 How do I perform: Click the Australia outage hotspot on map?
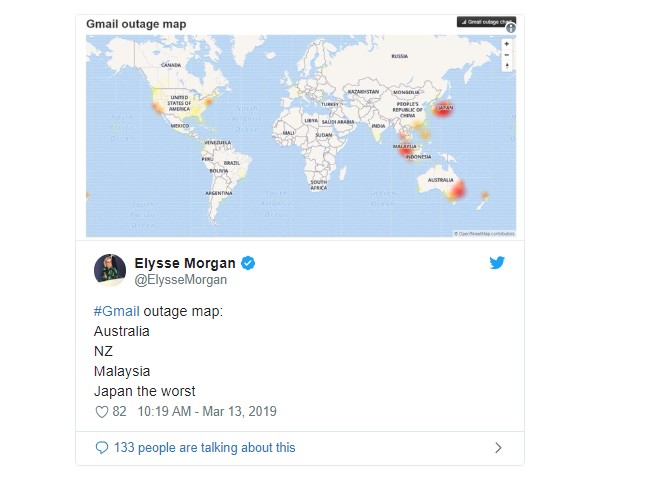pyautogui.click(x=458, y=190)
